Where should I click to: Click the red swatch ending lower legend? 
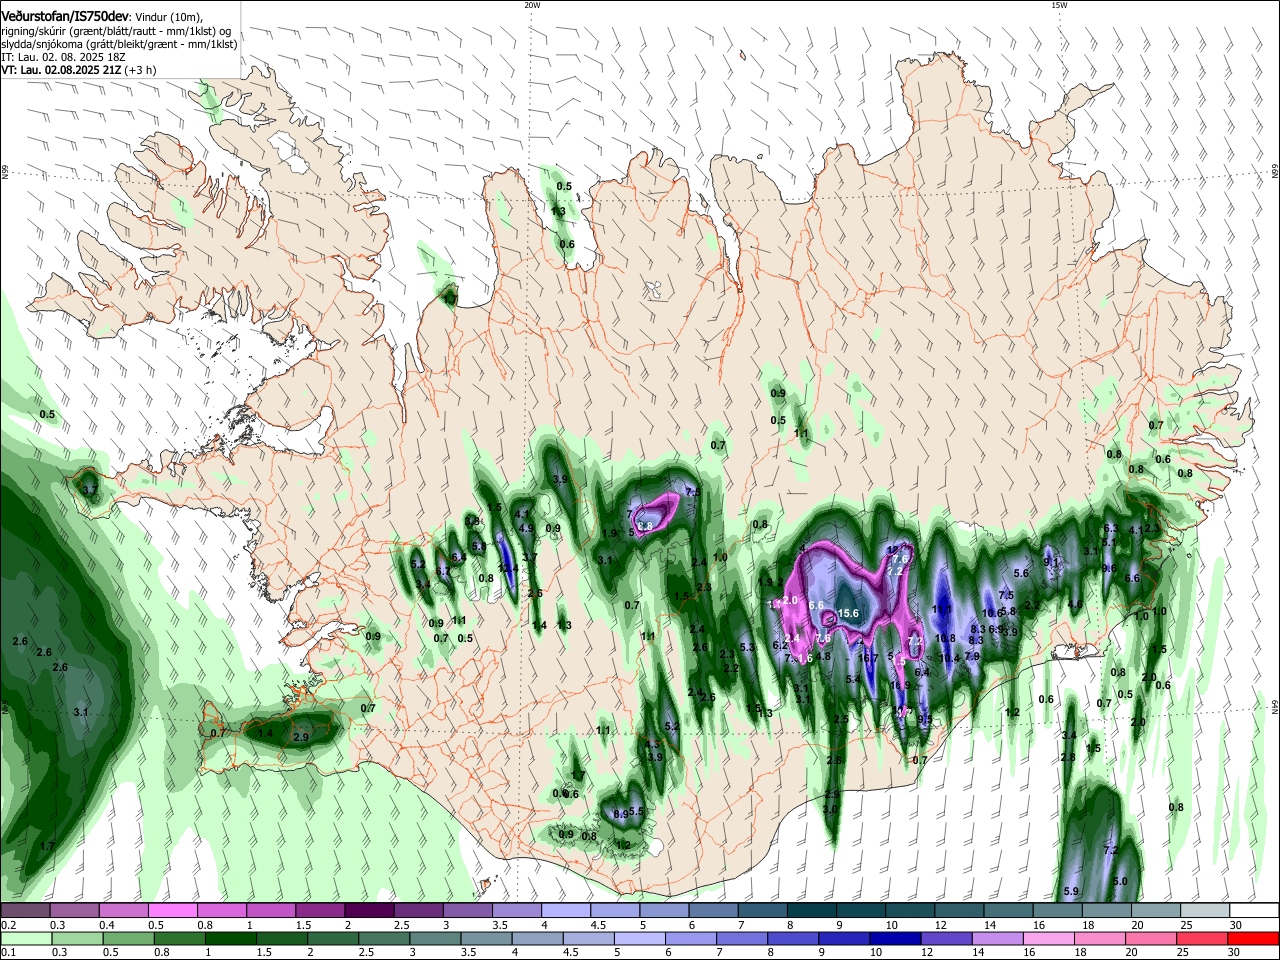(x=1253, y=938)
